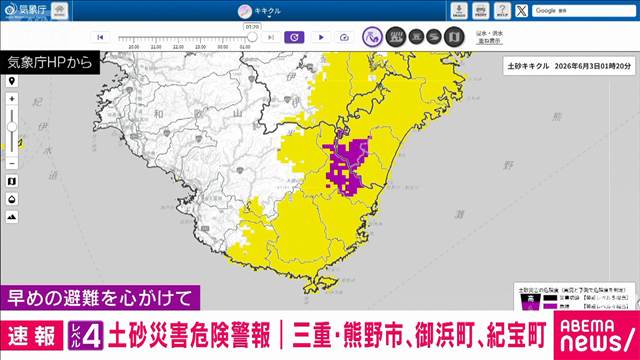This screenshot has height=360, width=640.
Task: Select the hazard map round icon
Action: click(x=454, y=37)
